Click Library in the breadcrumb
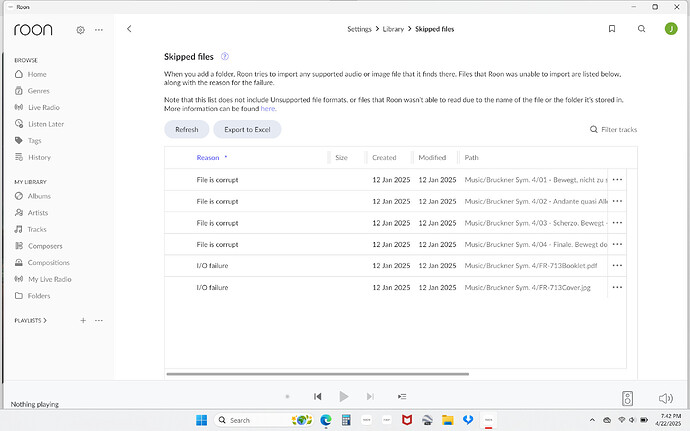Viewport: 690px width, 431px height. coord(393,29)
